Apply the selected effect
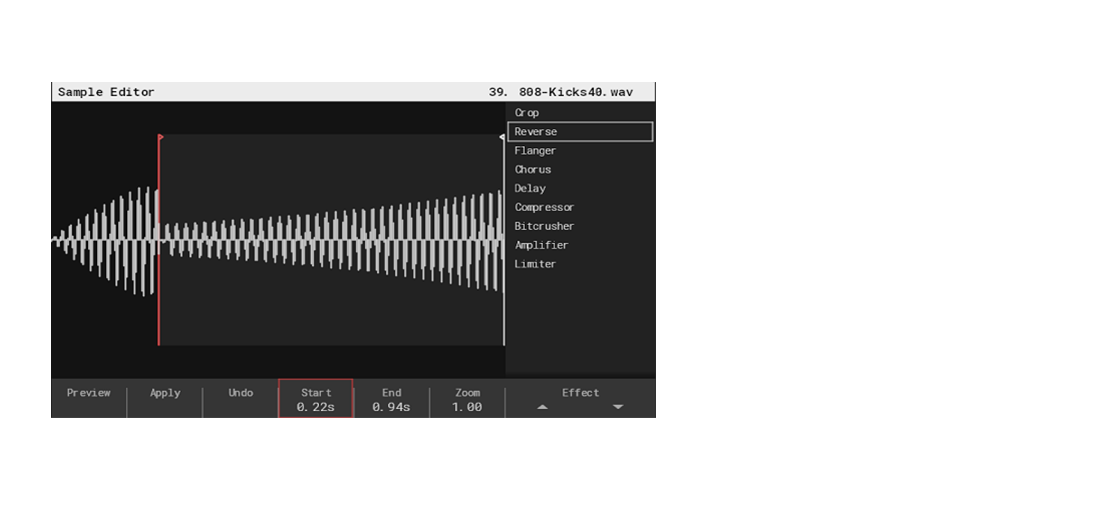1114x516 pixels. point(165,398)
